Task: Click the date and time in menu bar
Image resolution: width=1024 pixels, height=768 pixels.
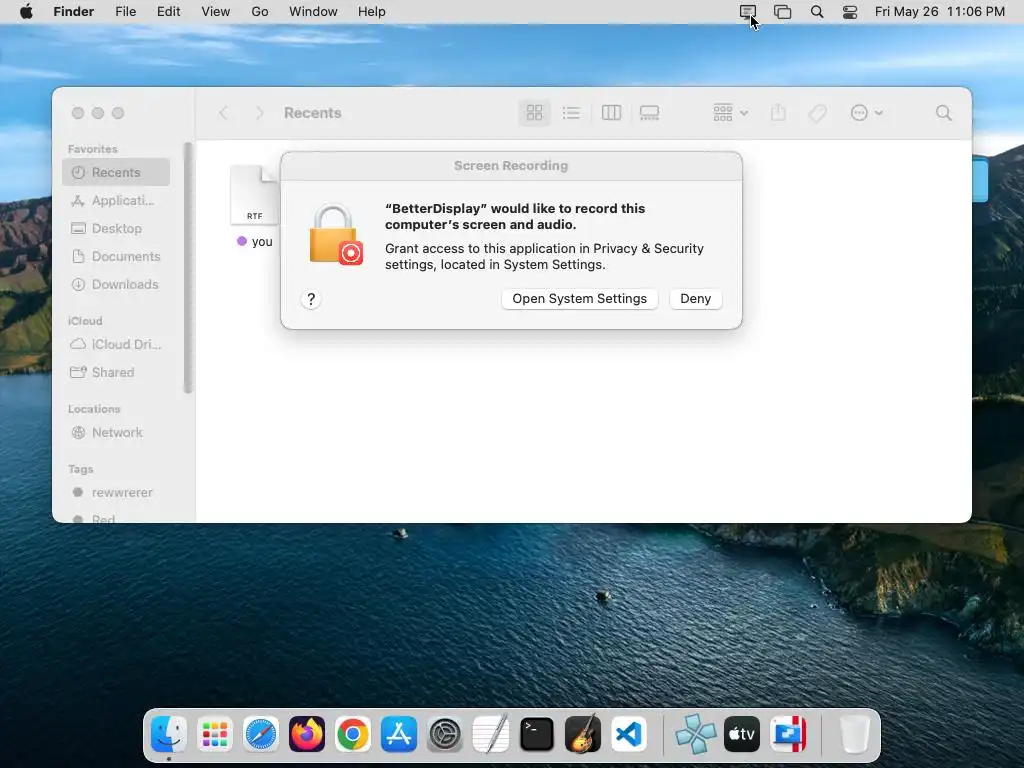Action: [x=940, y=12]
